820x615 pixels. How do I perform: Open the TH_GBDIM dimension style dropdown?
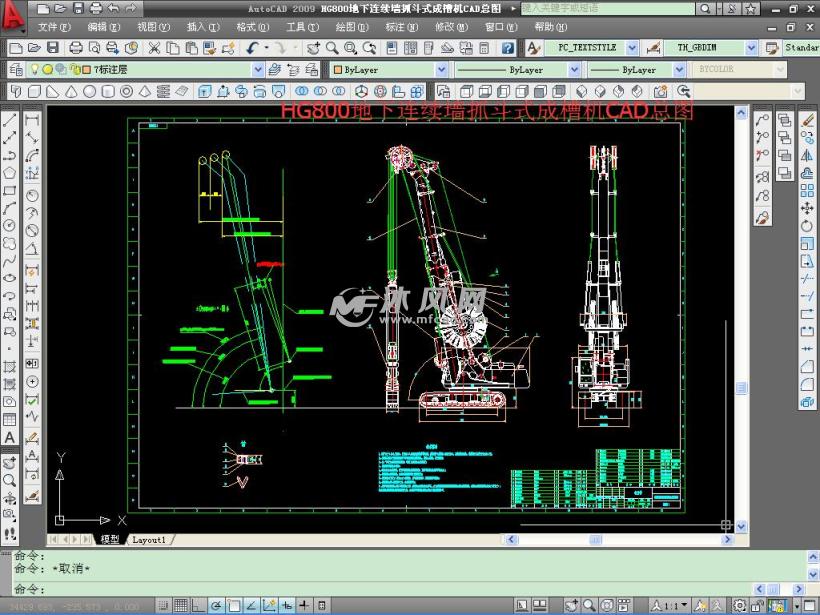(x=751, y=47)
